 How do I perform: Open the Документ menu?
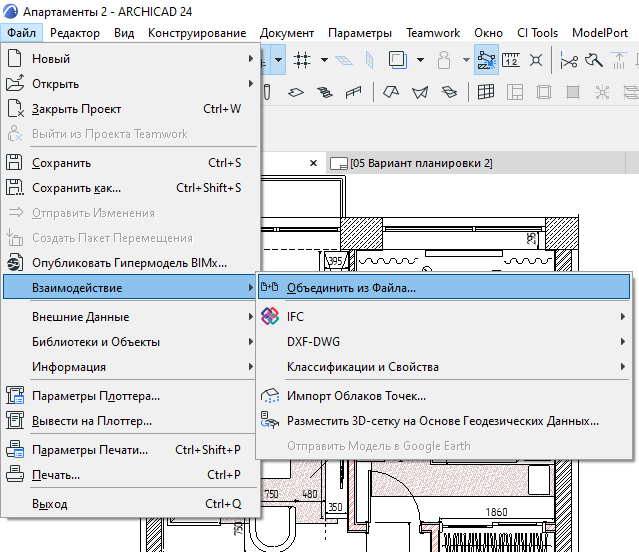[x=287, y=33]
